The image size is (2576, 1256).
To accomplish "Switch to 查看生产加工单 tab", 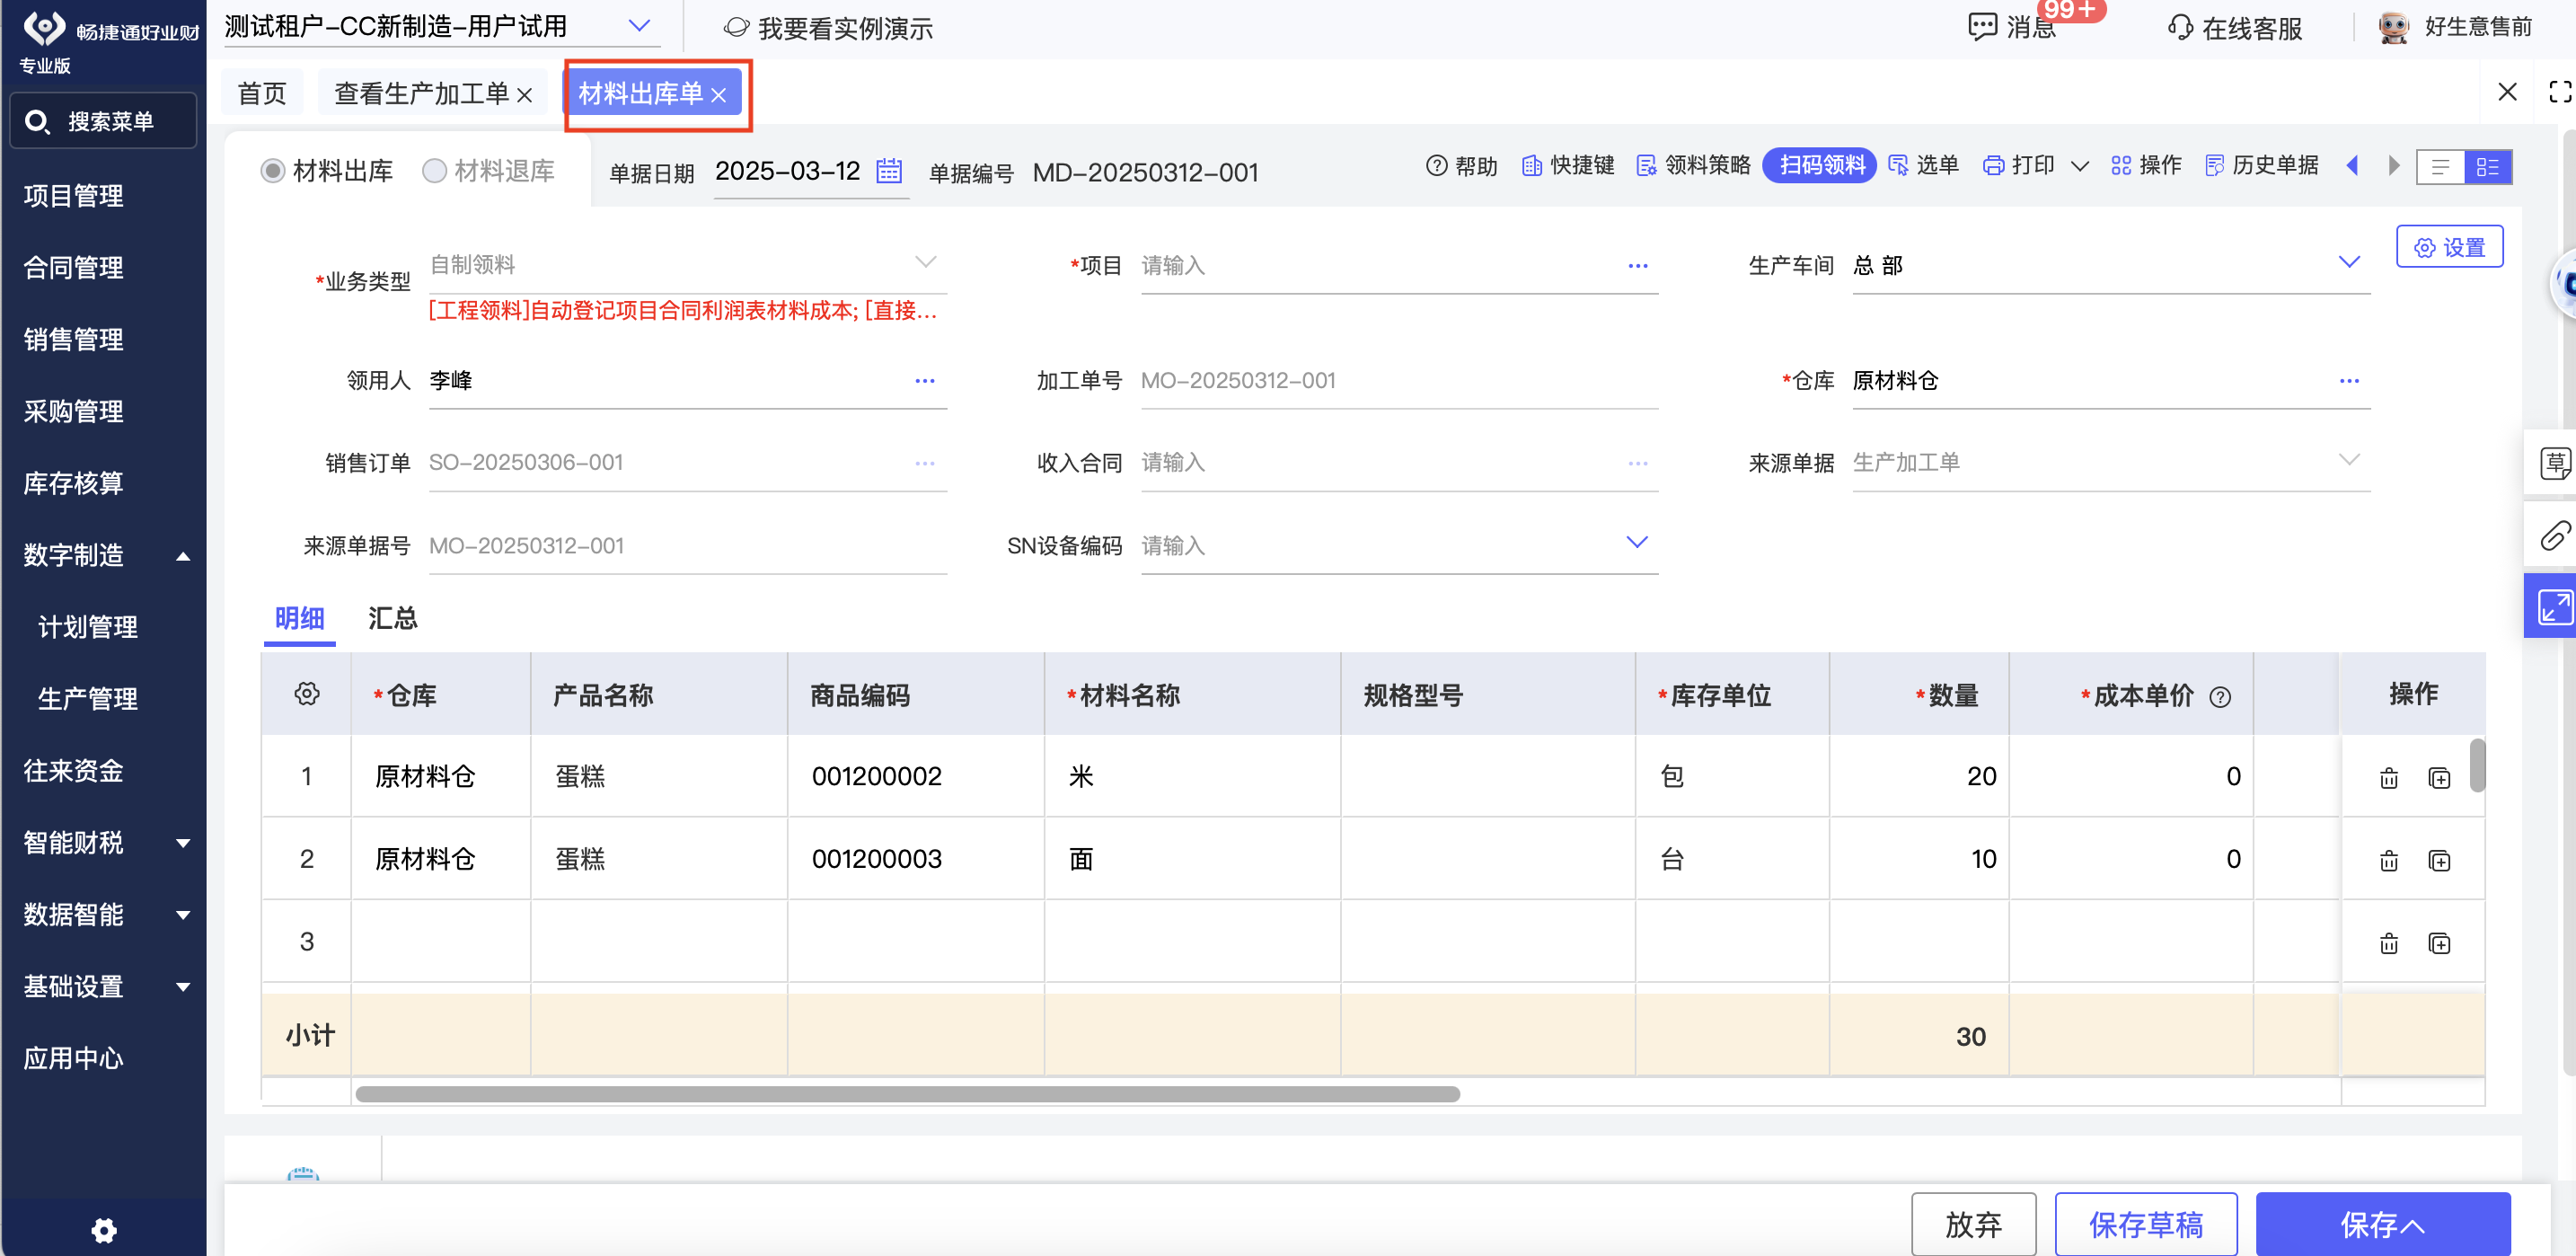I will click(x=421, y=94).
